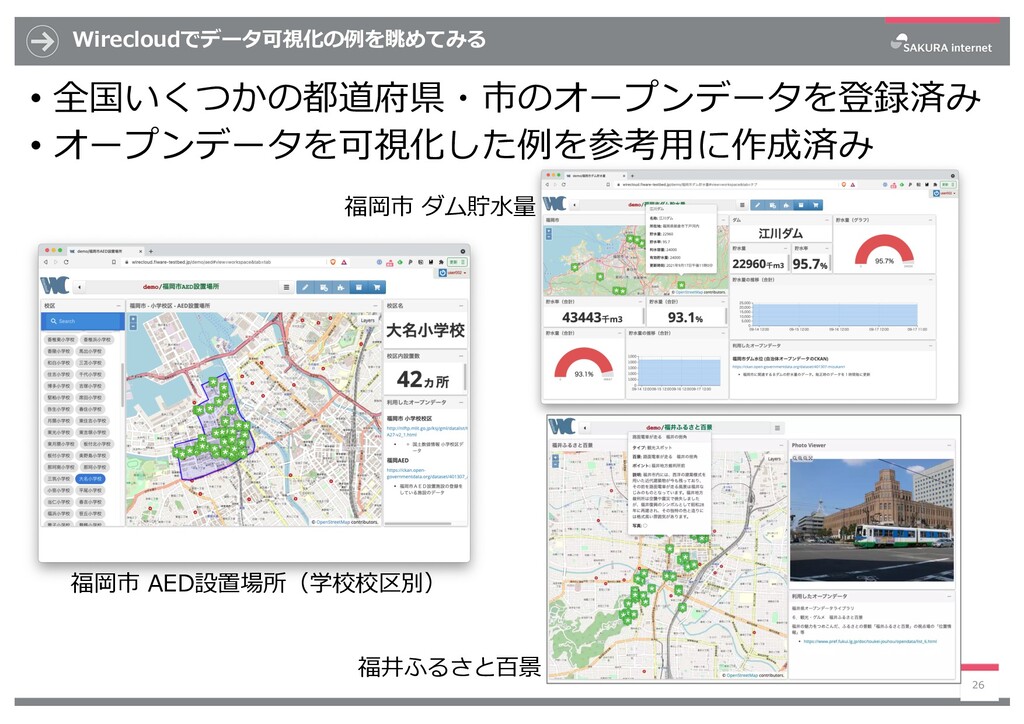Click the pencil edit icon in AED window toolbar
This screenshot has height=724, width=1024.
pyautogui.click(x=305, y=287)
